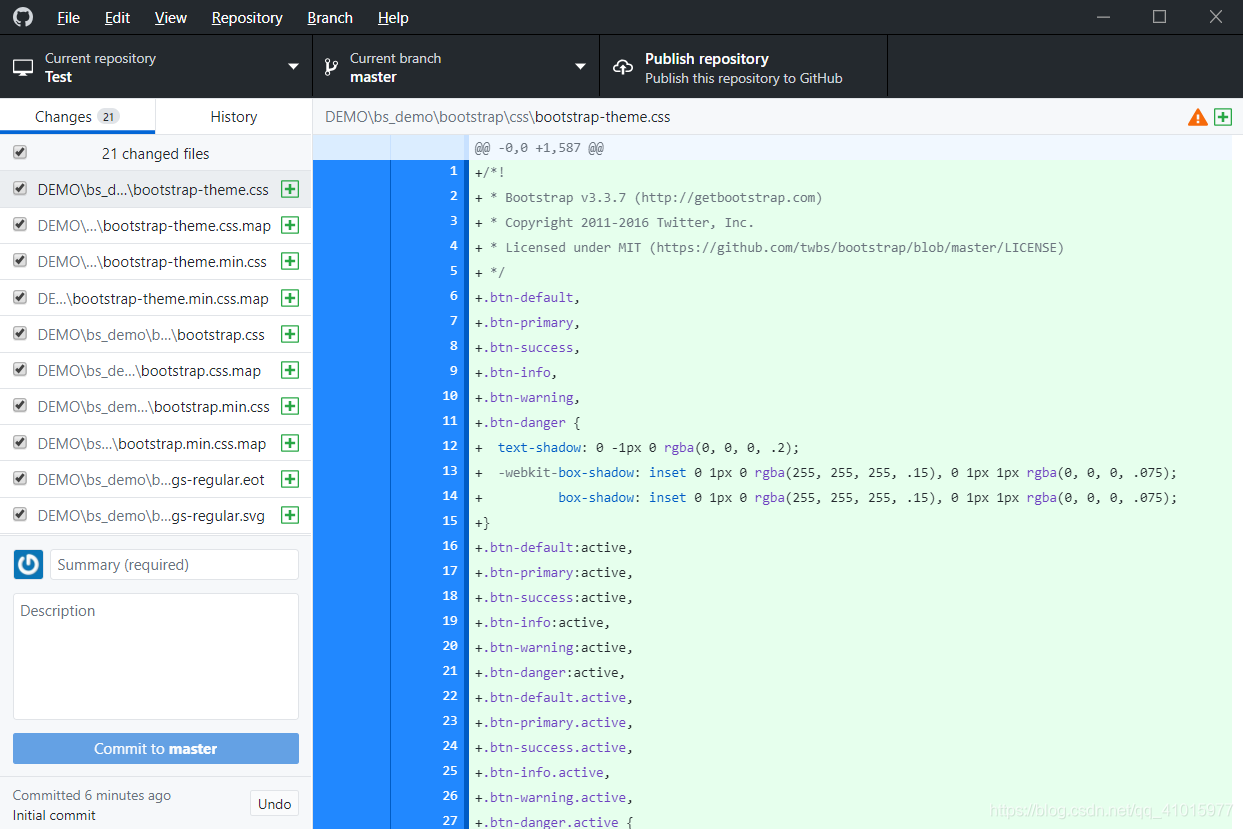Image resolution: width=1243 pixels, height=829 pixels.
Task: Uncheck the bootstrap.min.css file checkbox
Action: coord(20,405)
